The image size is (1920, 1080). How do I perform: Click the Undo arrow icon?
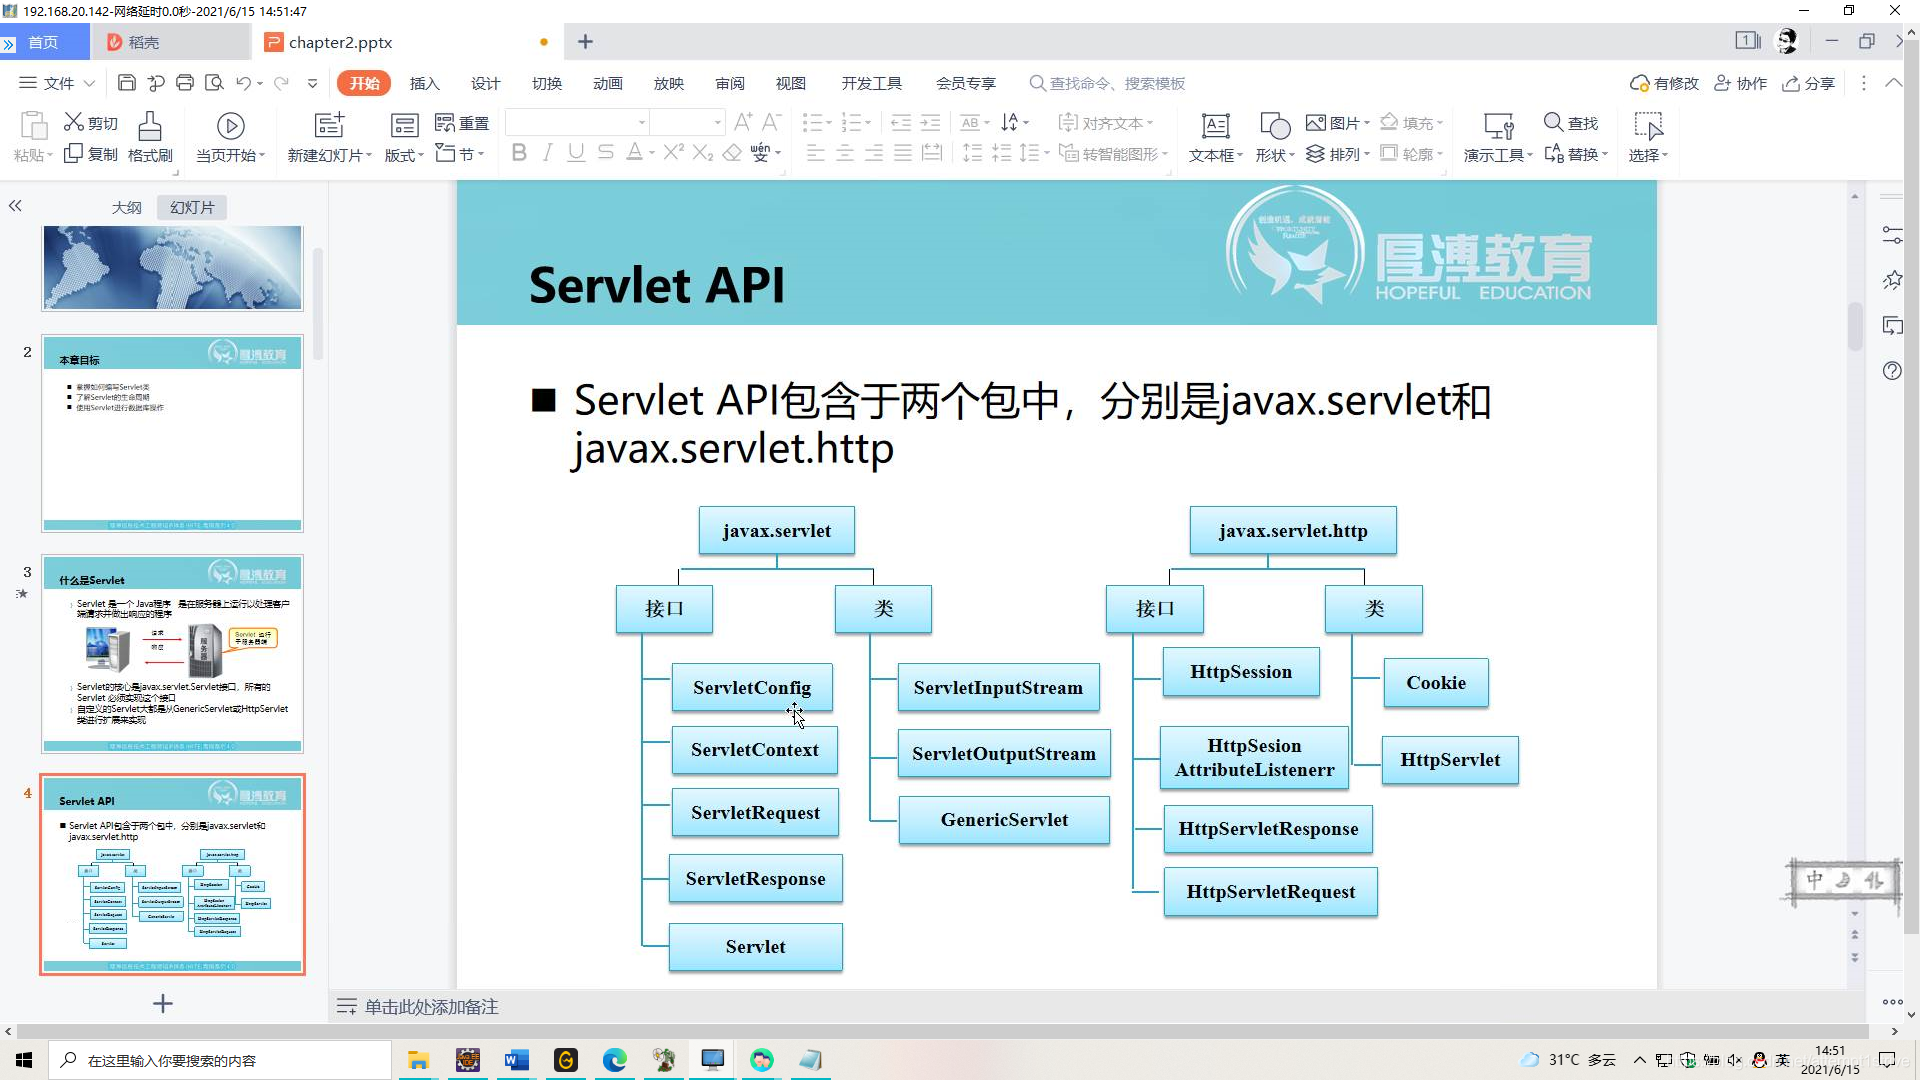point(243,83)
